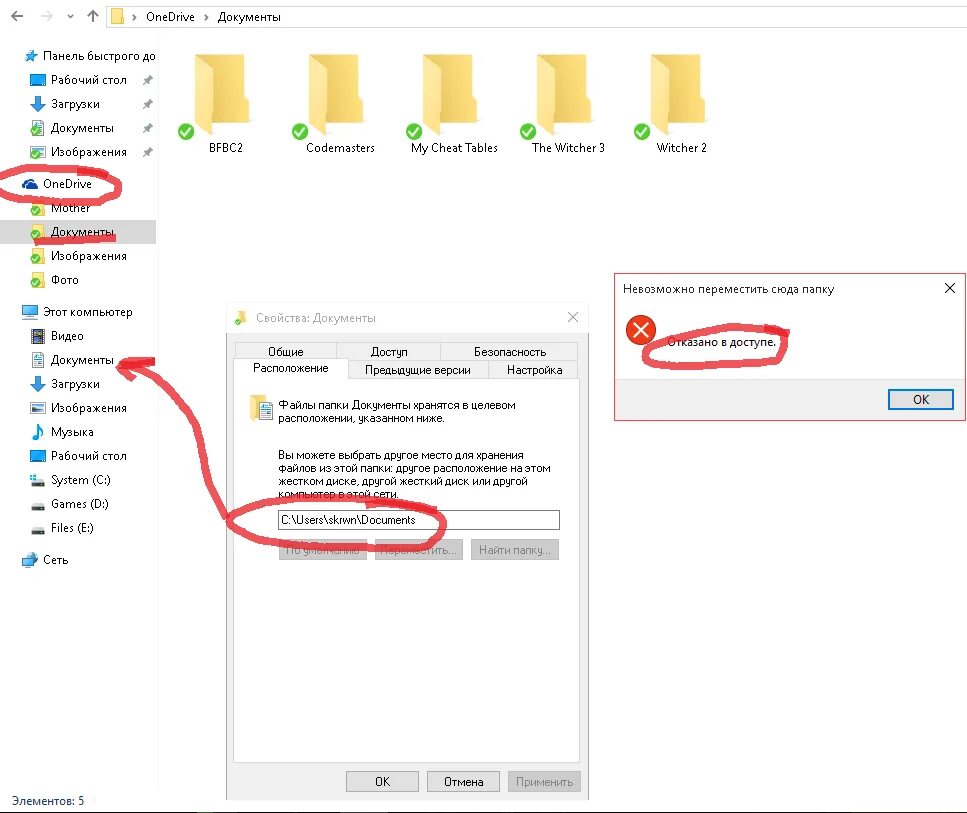Click the Найти папку... button
Image resolution: width=967 pixels, height=813 pixels.
coord(515,550)
